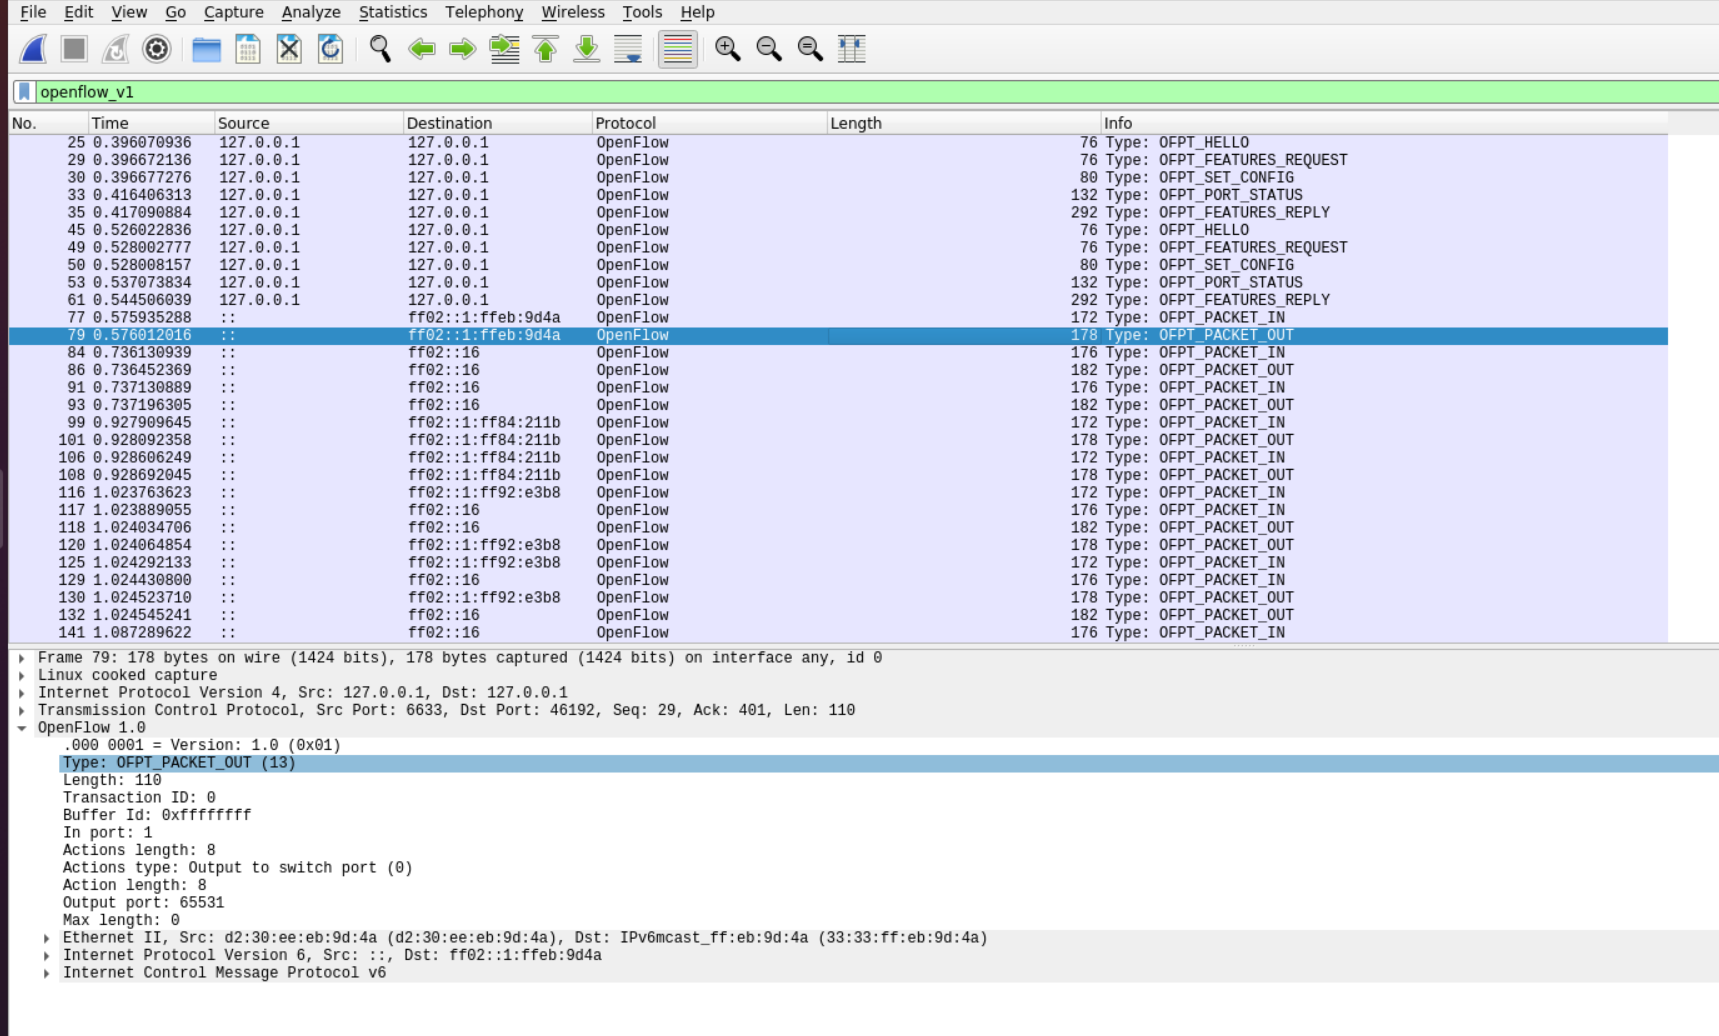Expand the Linux cooked capture section
This screenshot has width=1719, height=1036.
(x=21, y=676)
